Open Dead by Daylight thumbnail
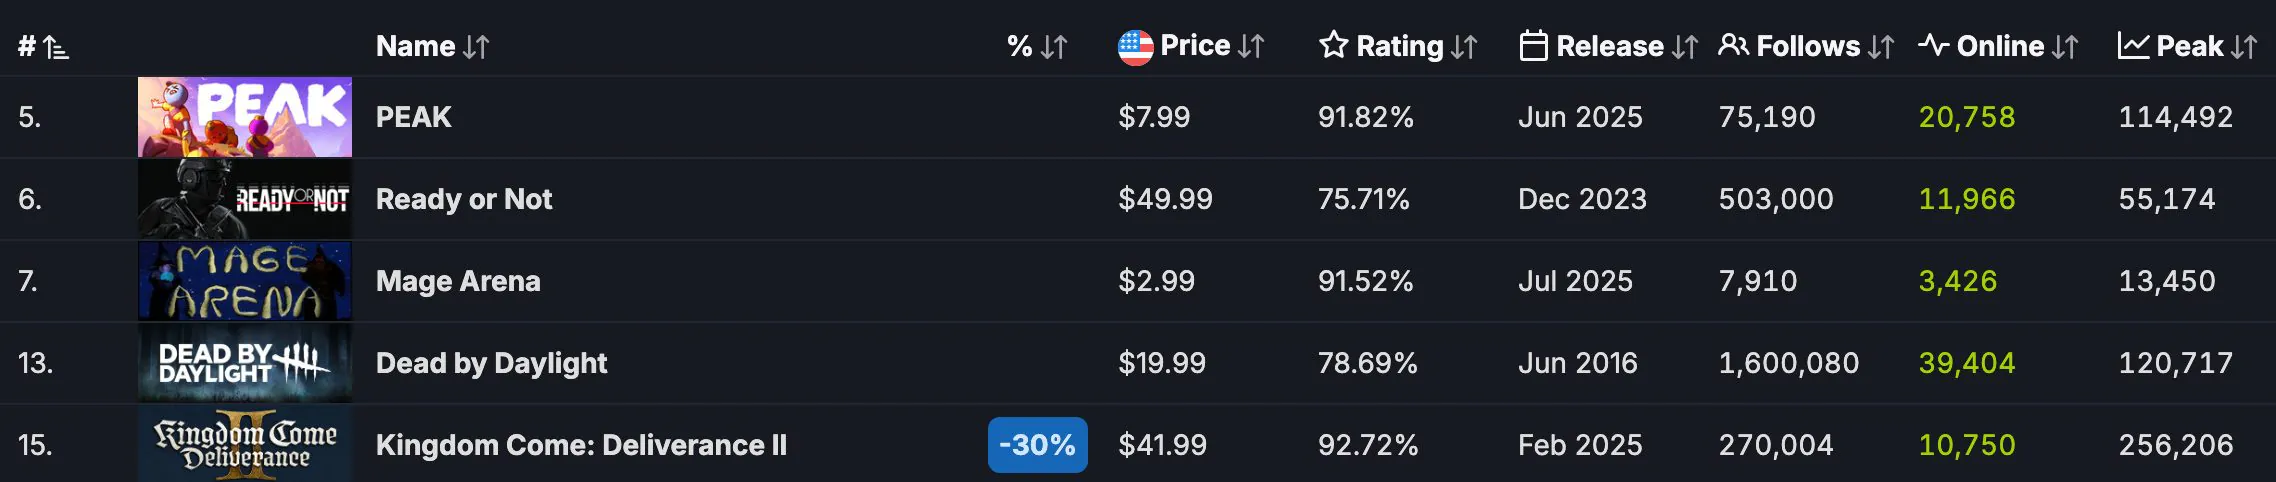The image size is (2276, 482). tap(245, 363)
